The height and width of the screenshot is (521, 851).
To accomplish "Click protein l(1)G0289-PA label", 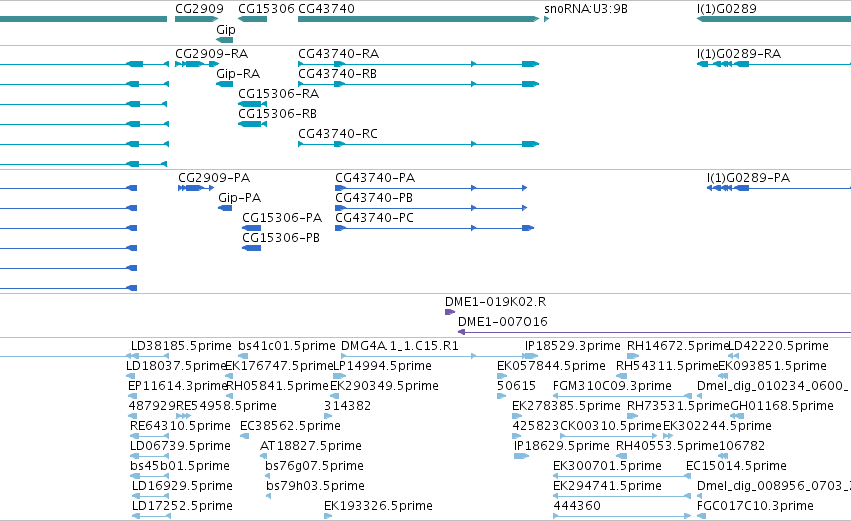I will (x=748, y=178).
